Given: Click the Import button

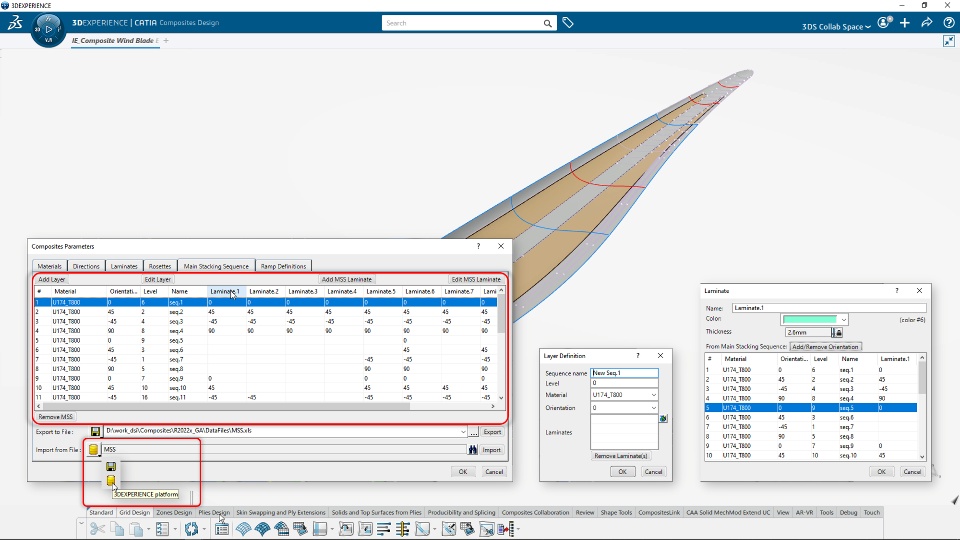Looking at the screenshot, I should [x=492, y=450].
